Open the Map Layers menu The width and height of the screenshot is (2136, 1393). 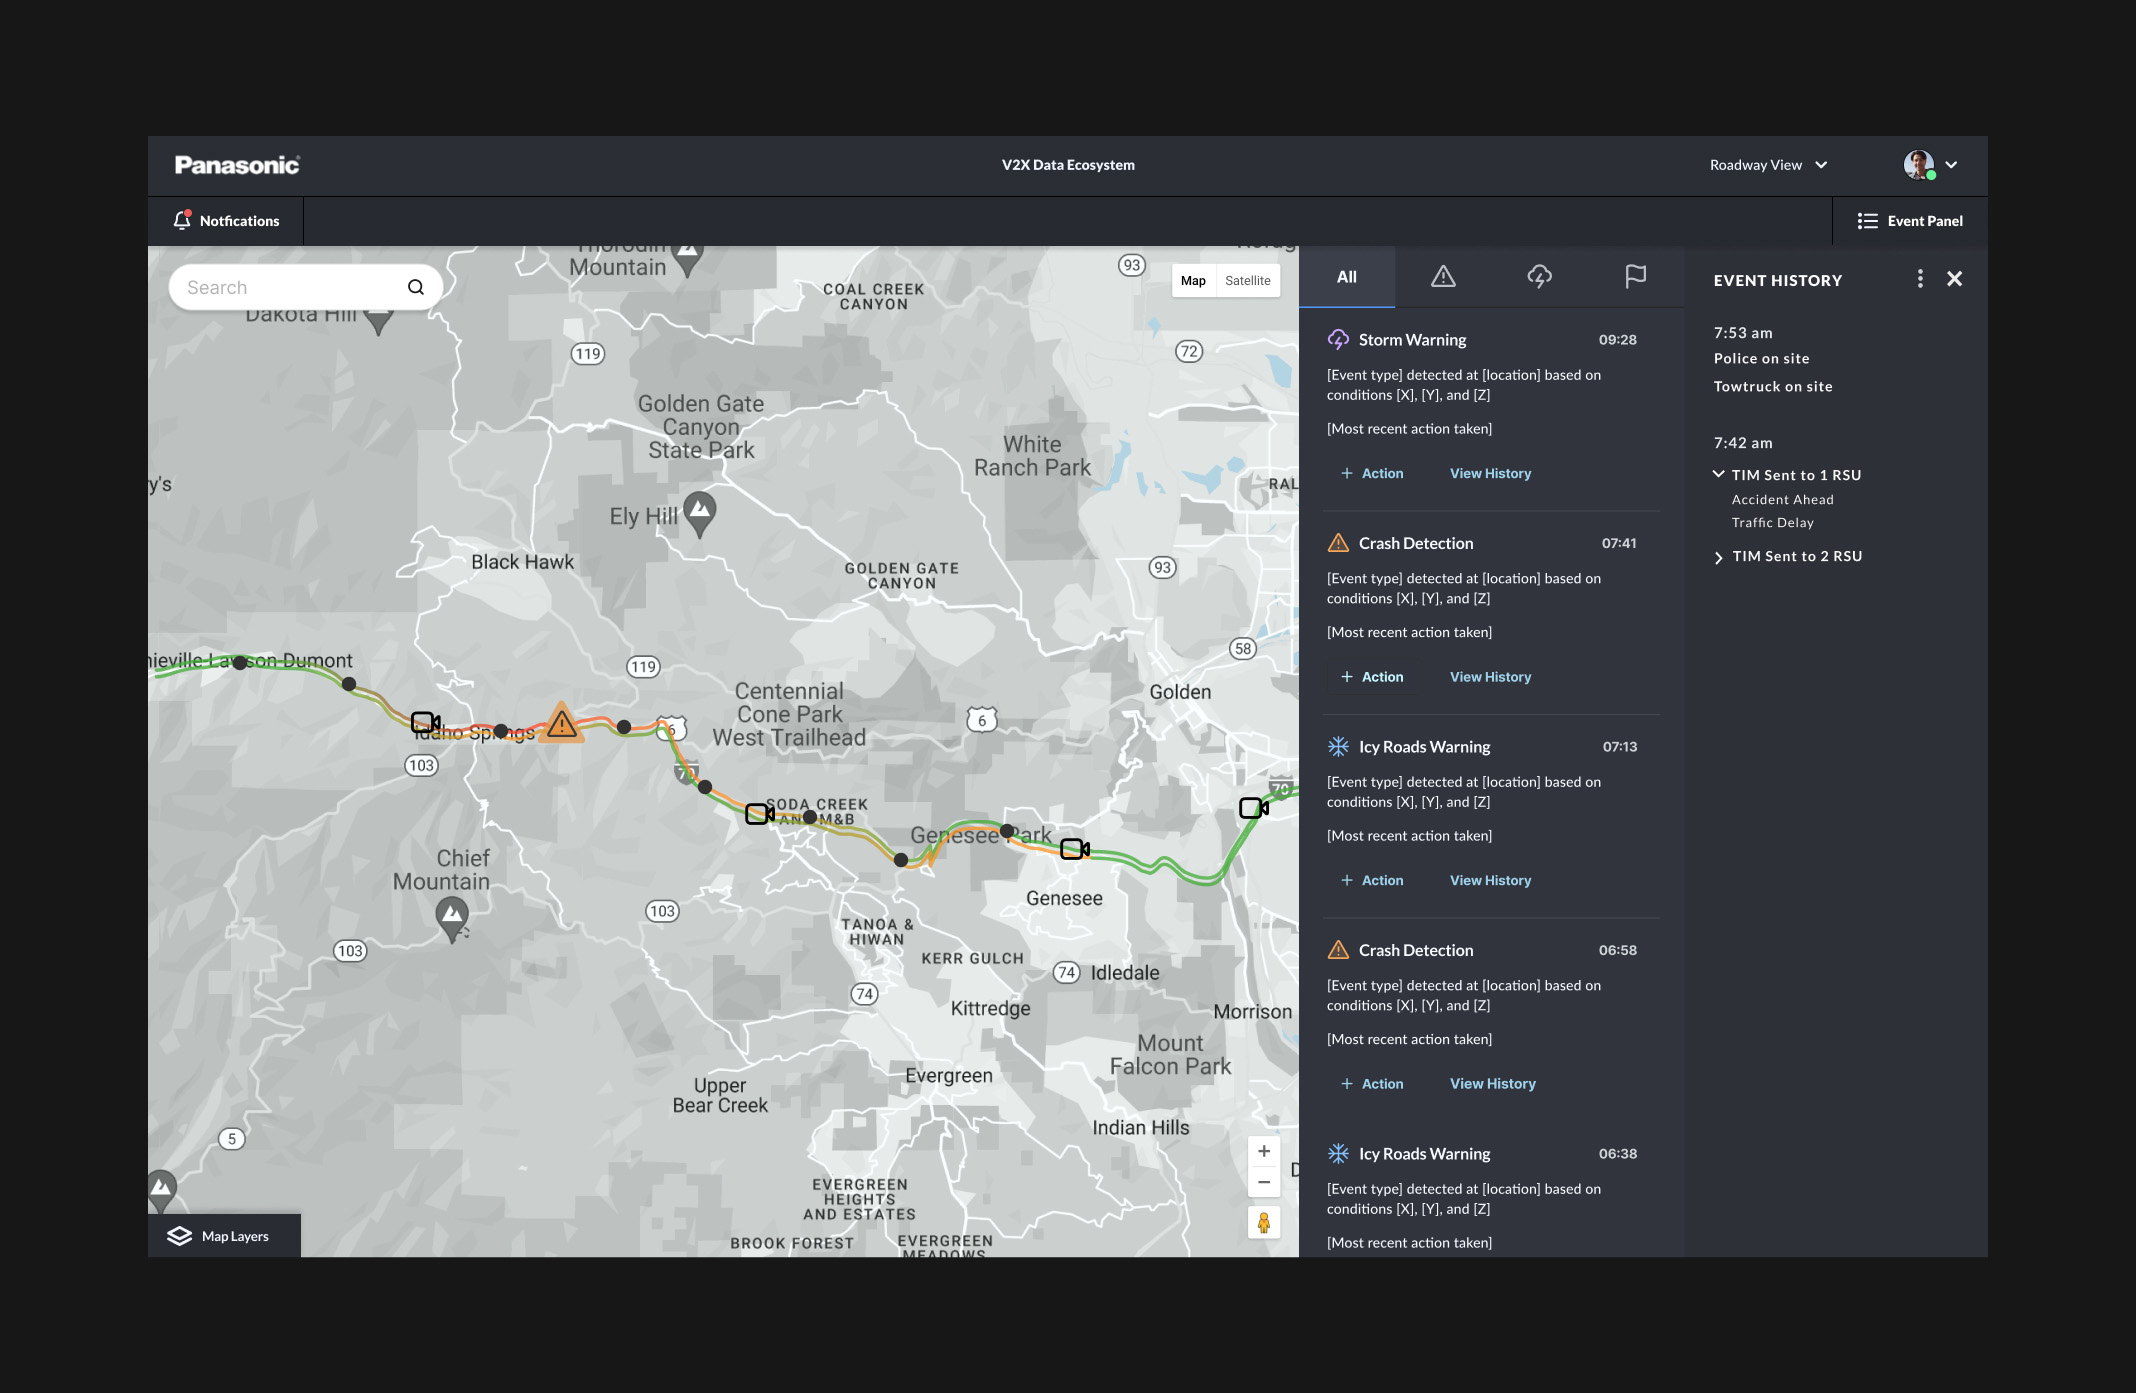pos(220,1236)
